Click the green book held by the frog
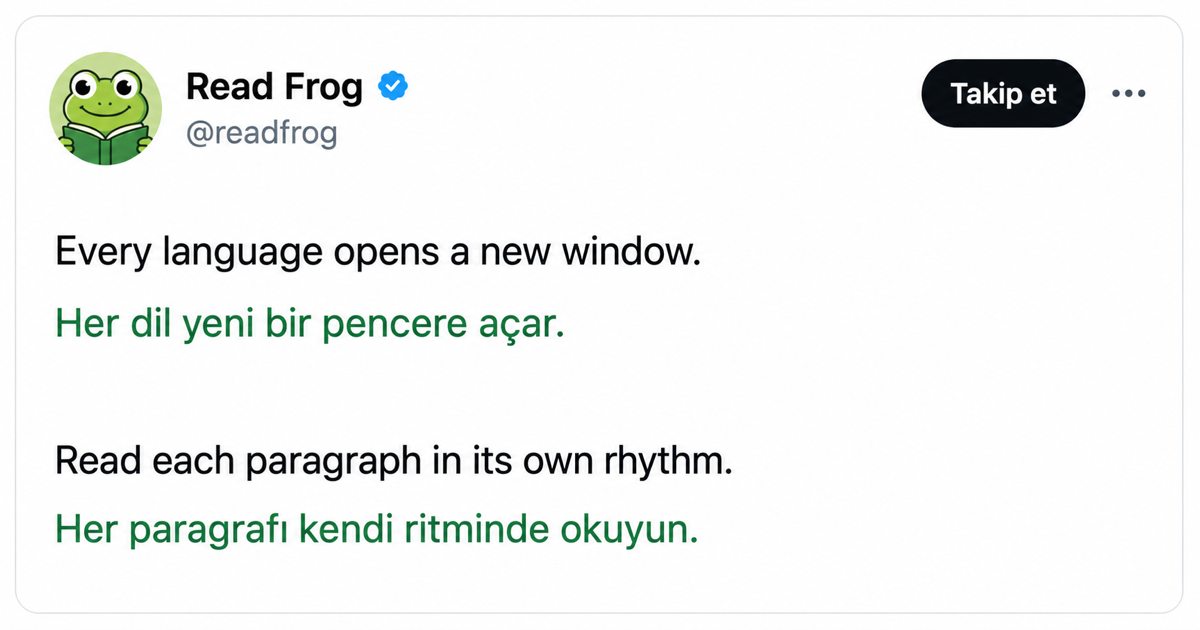Image resolution: width=1200 pixels, height=630 pixels. point(105,143)
